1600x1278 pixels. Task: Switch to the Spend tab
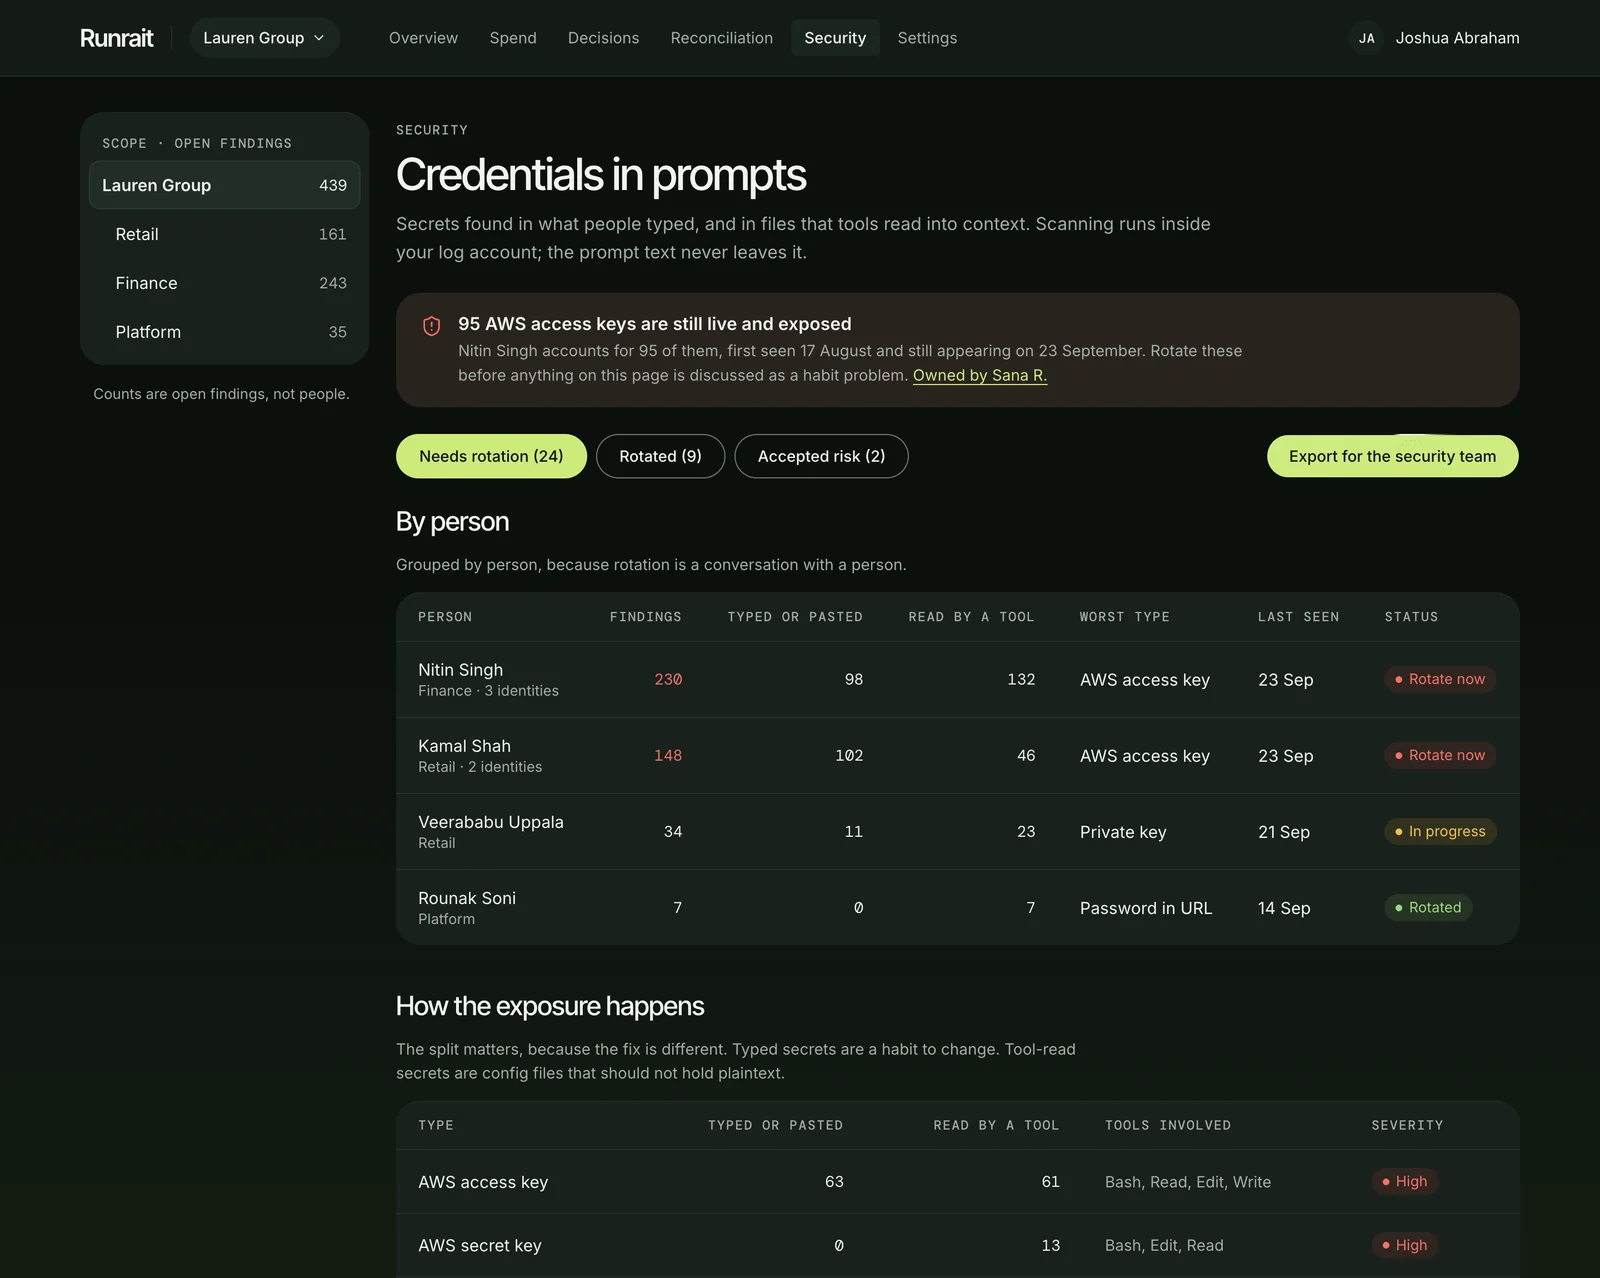click(513, 38)
